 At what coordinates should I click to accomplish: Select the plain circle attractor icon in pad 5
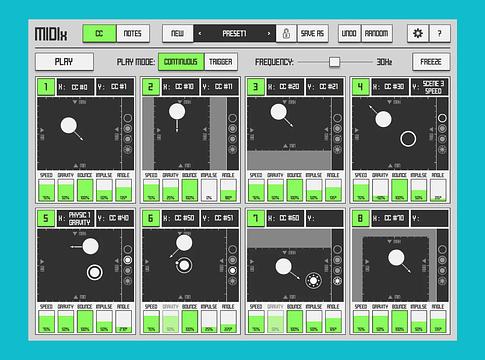pos(128,249)
